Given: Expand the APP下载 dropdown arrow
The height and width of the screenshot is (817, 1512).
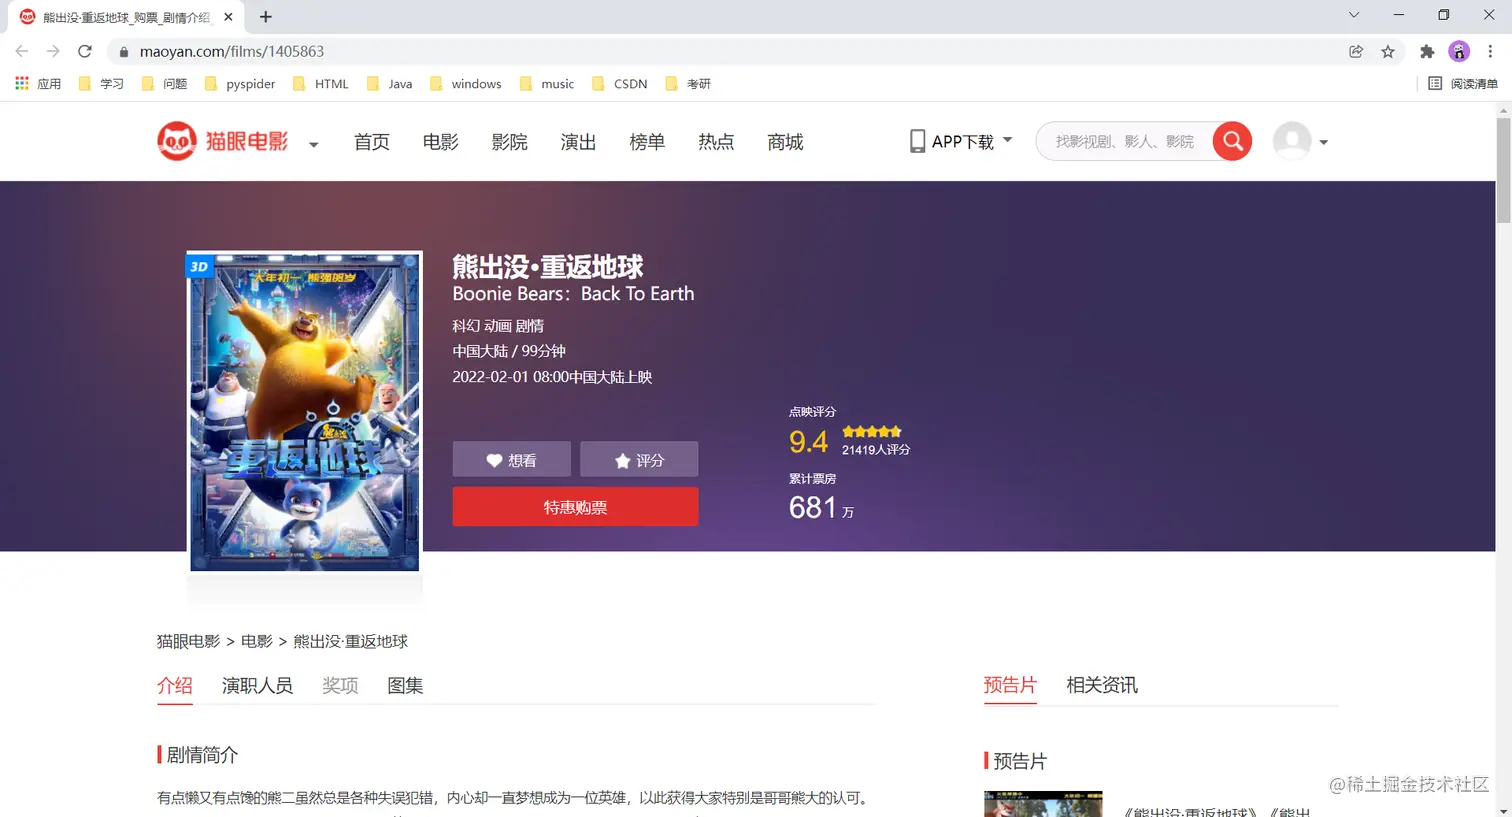Looking at the screenshot, I should click(x=1007, y=140).
